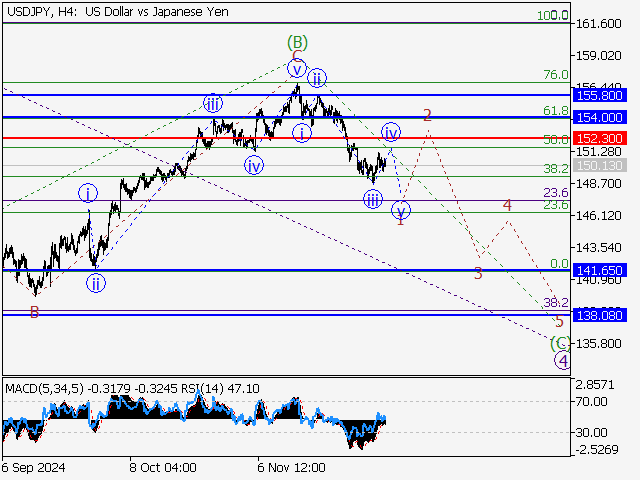This screenshot has width=640, height=480.
Task: Click the 8 Oct 04:00 date marker
Action: [x=163, y=467]
